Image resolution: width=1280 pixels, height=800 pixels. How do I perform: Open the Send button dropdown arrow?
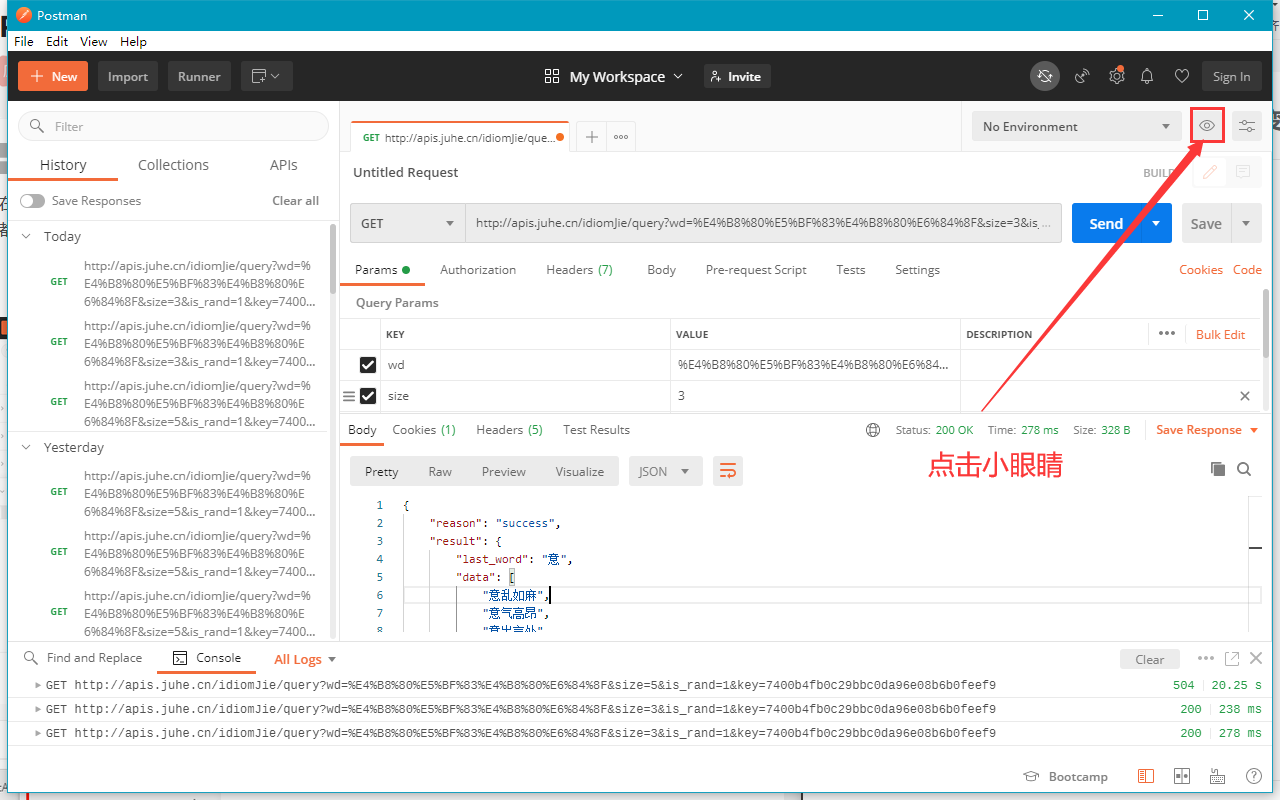pos(1157,223)
